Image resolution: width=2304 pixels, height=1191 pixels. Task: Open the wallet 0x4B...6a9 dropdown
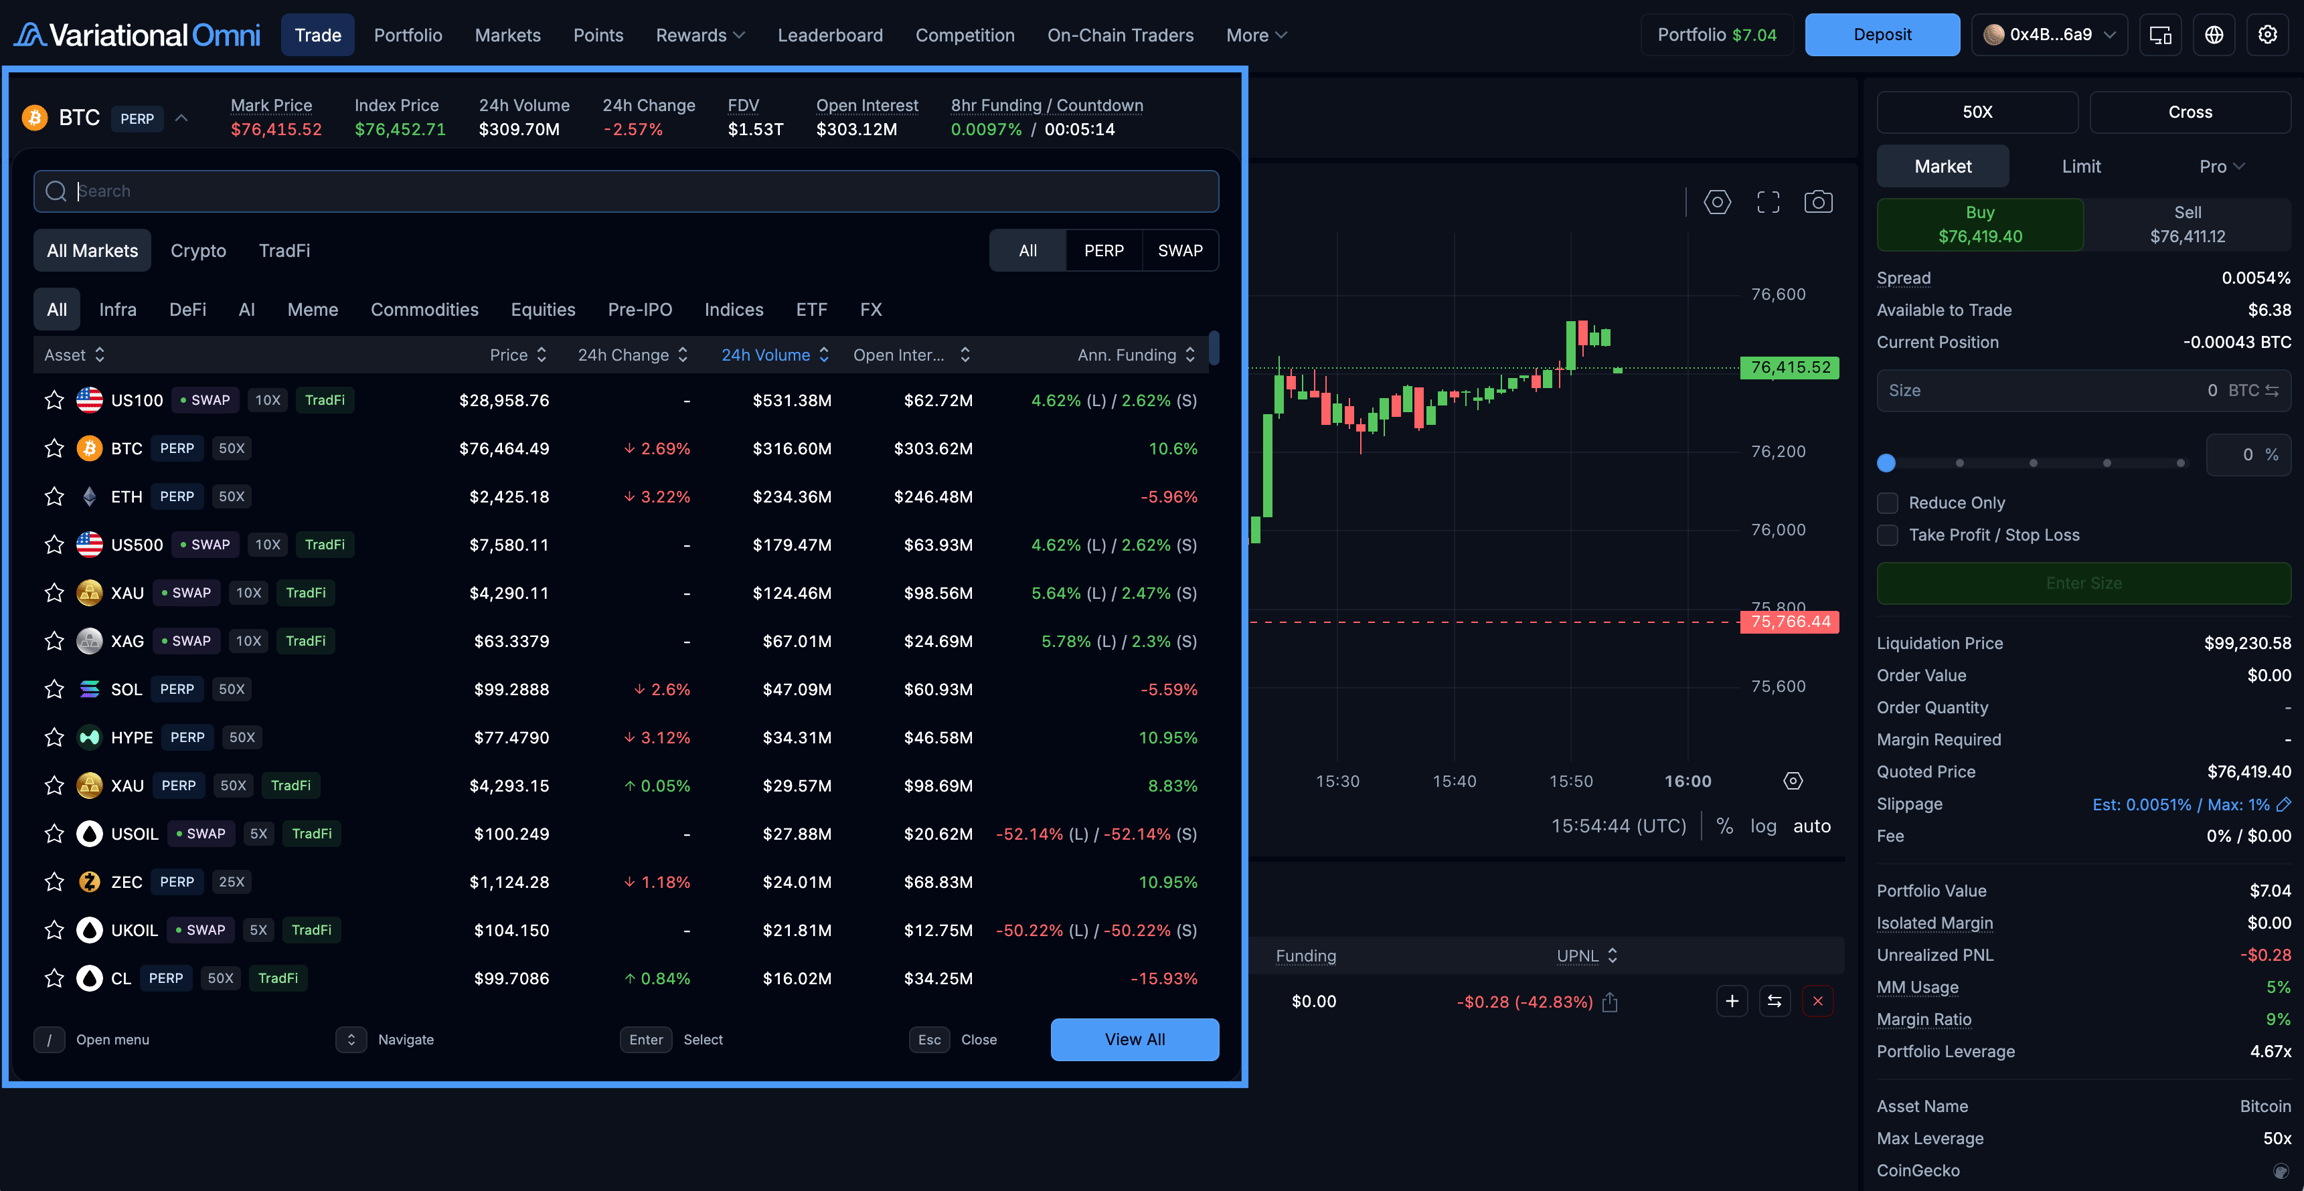2050,35
